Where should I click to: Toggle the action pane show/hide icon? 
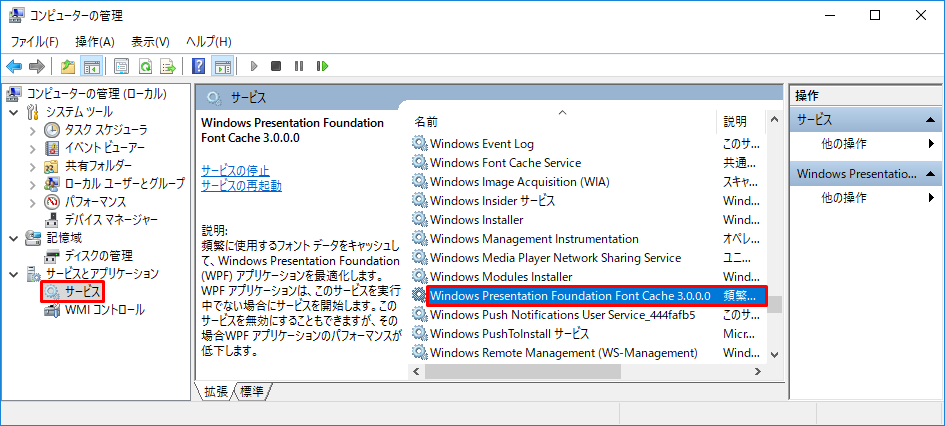pyautogui.click(x=223, y=66)
